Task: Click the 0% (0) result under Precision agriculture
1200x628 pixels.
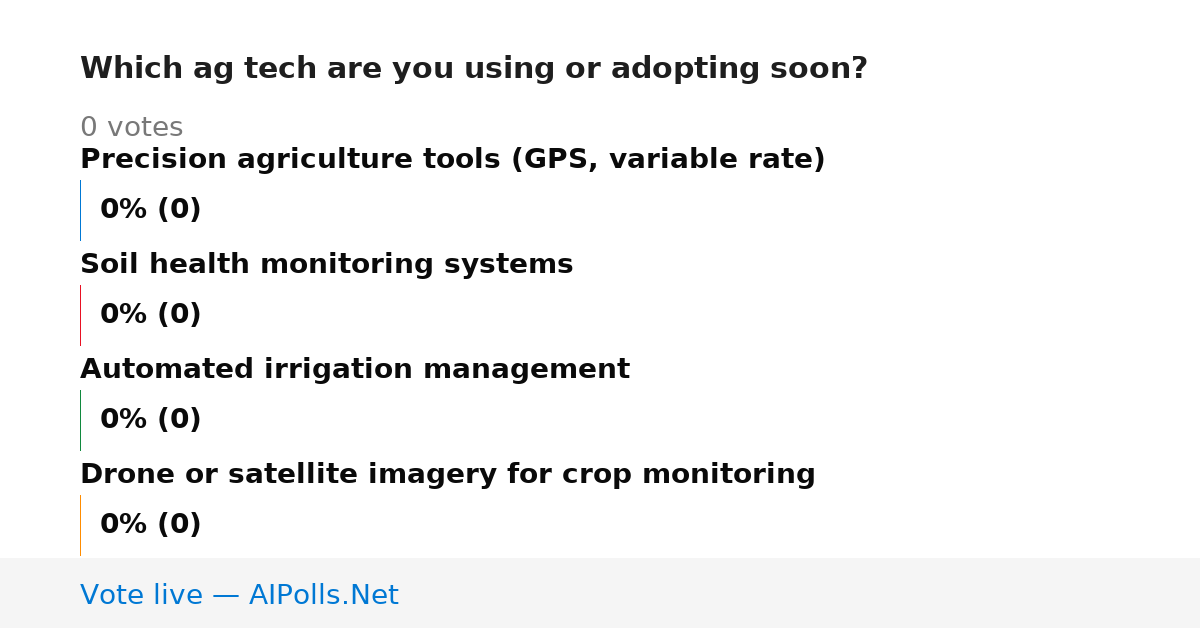Action: pyautogui.click(x=150, y=210)
